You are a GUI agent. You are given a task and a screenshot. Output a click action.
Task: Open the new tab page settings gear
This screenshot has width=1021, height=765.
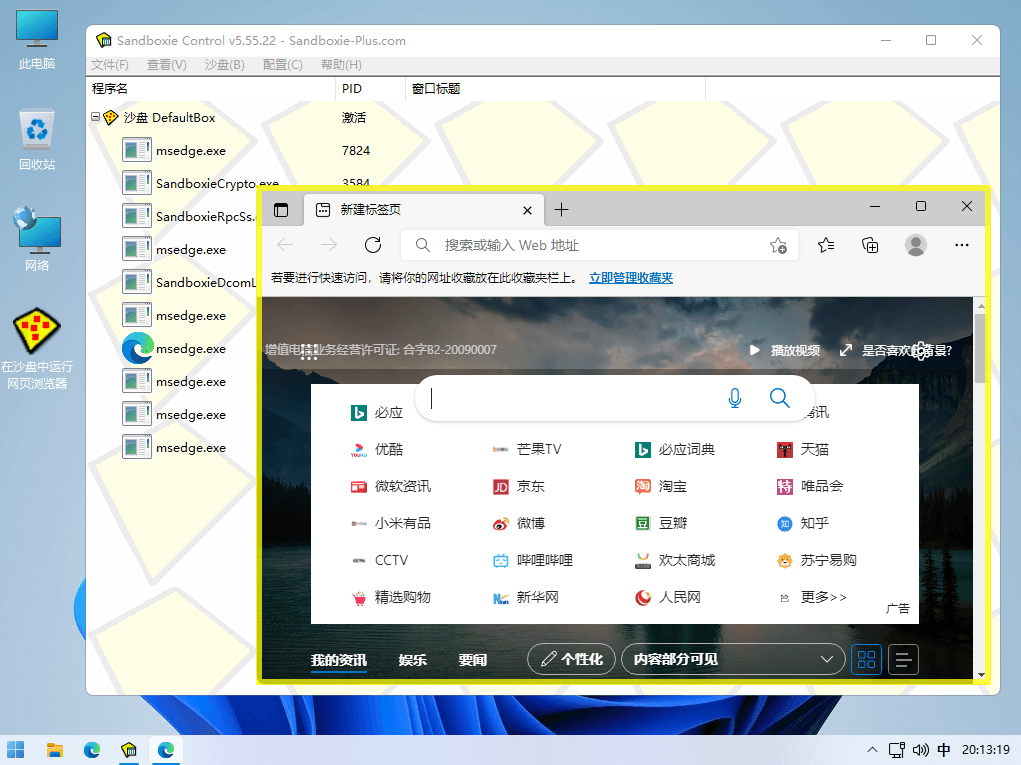coord(920,351)
